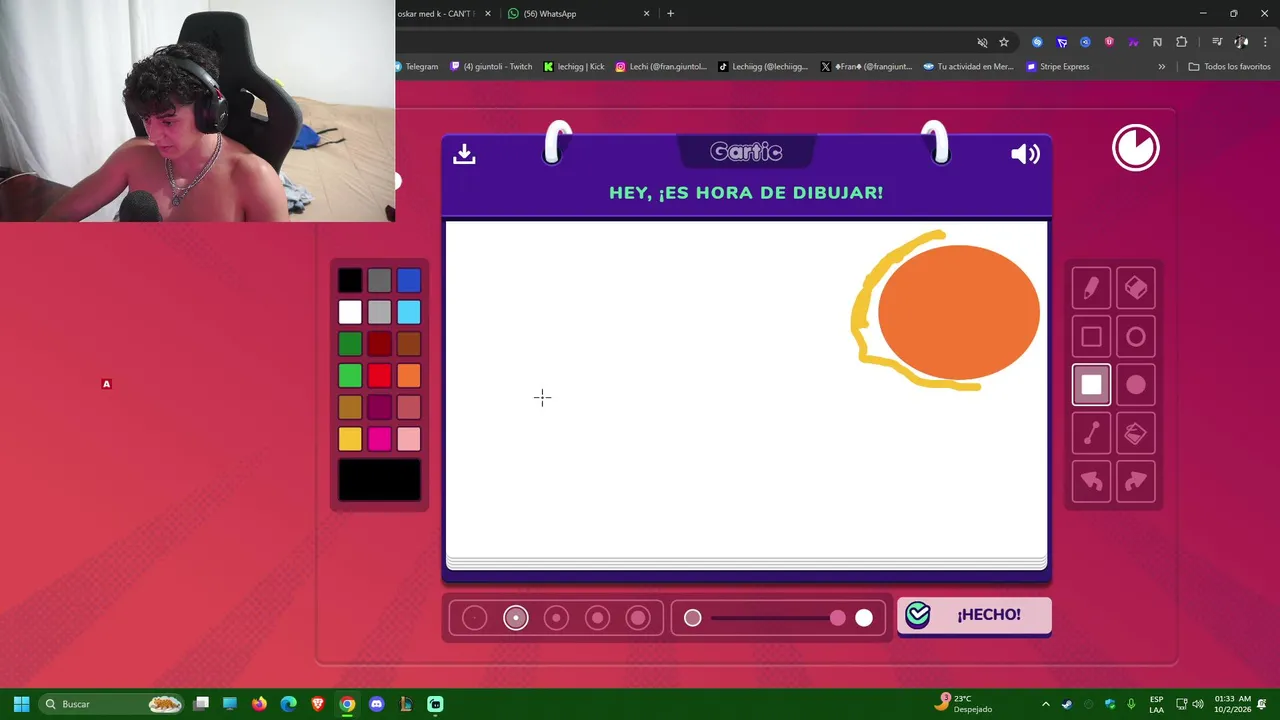This screenshot has width=1280, height=720.
Task: Choose the second brush size
Action: pos(516,618)
